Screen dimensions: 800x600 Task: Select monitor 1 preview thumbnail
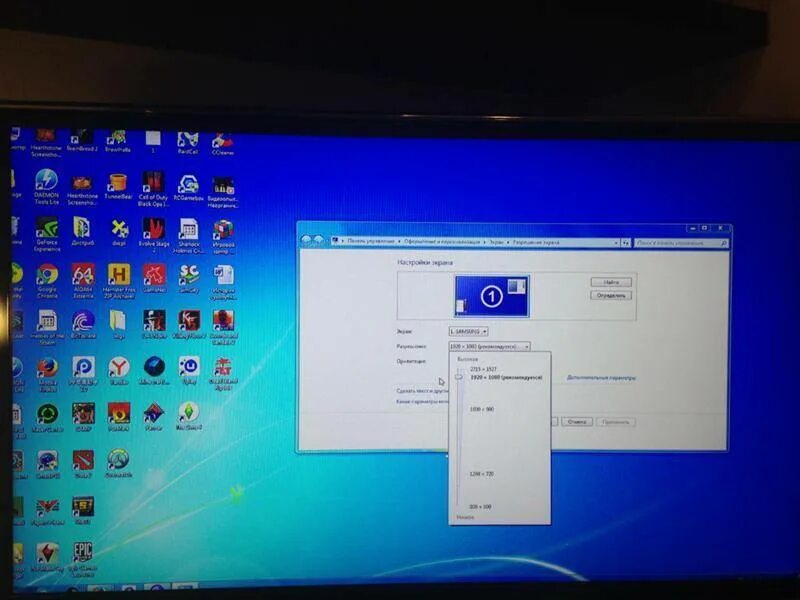coord(492,296)
